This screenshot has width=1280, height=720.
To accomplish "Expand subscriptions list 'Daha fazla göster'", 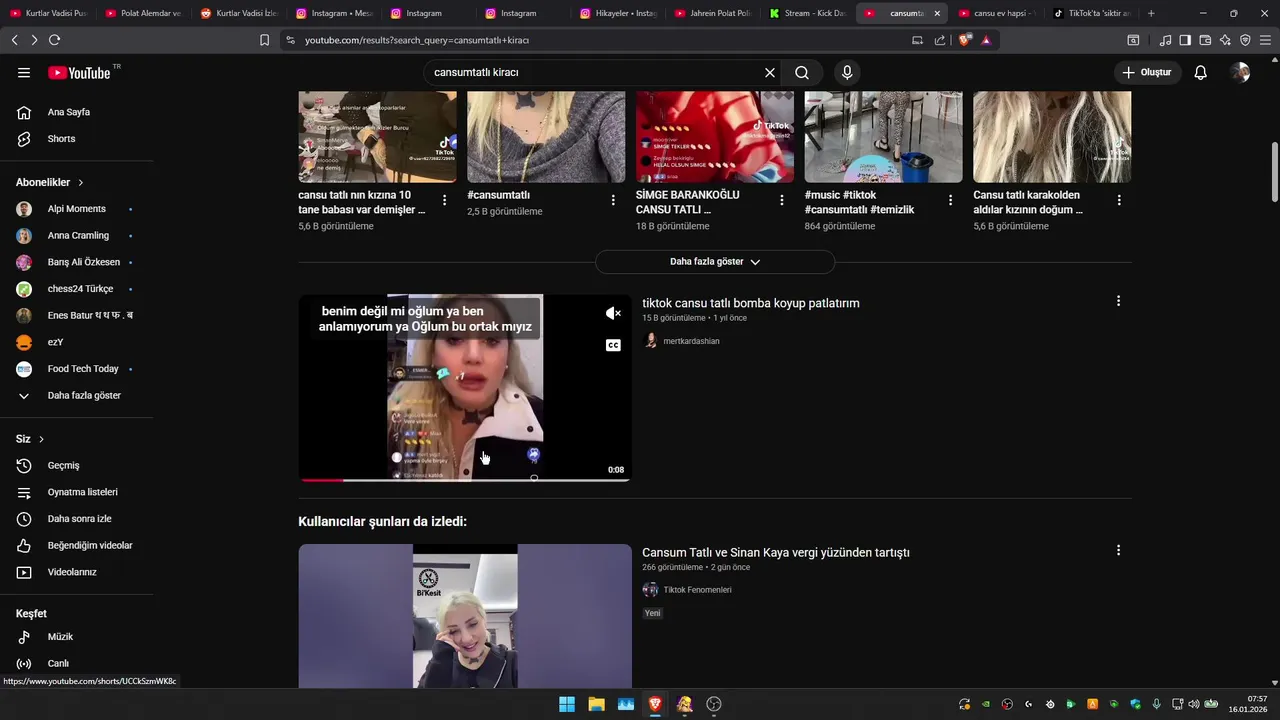I will click(76, 396).
